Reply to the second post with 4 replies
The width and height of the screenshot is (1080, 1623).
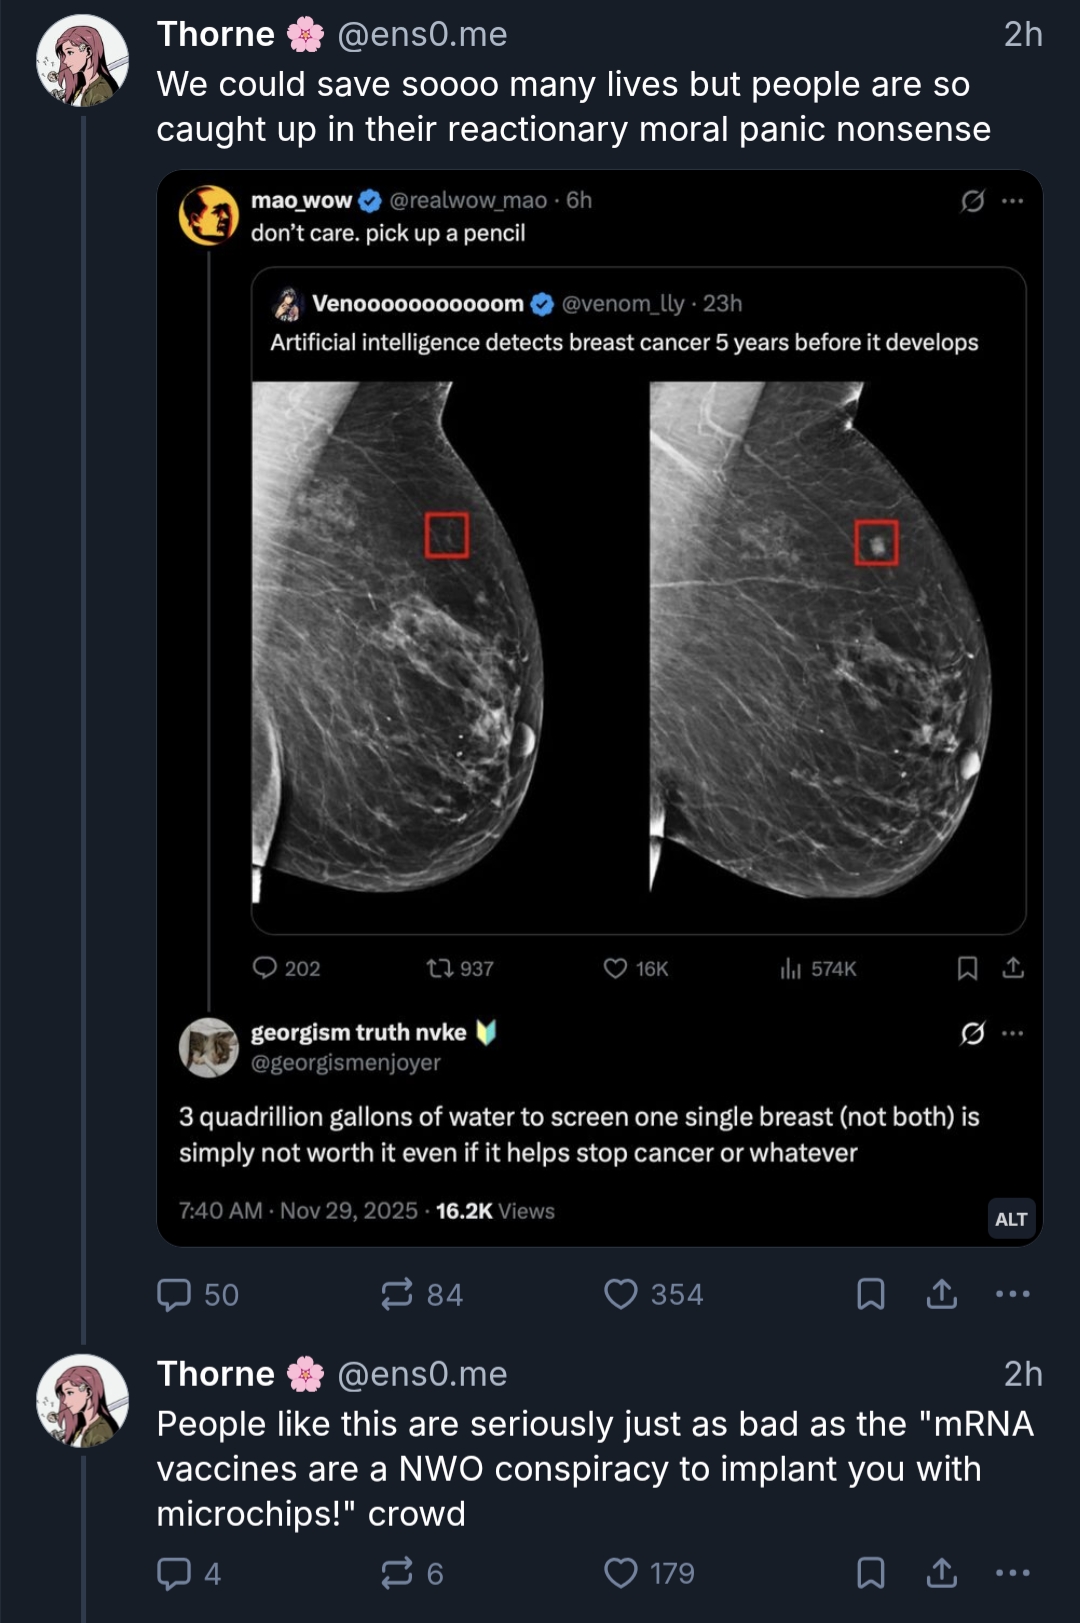[x=175, y=1573]
